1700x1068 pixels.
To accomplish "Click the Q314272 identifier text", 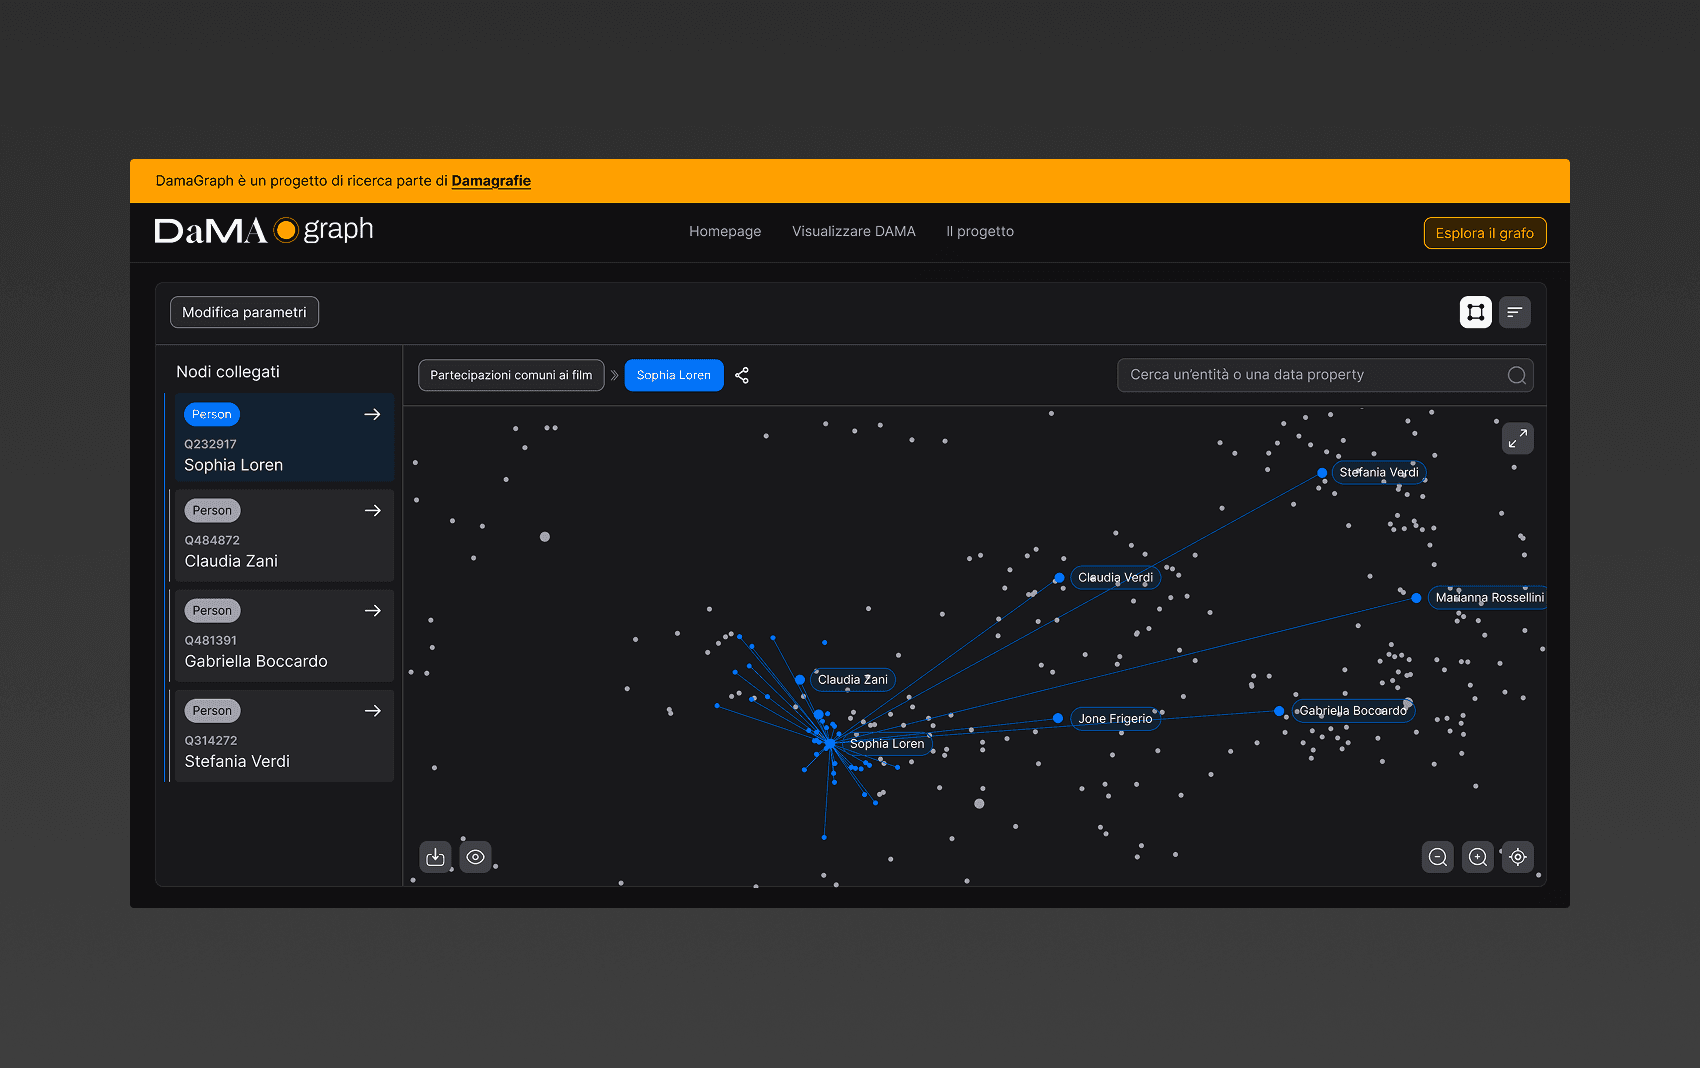I will (x=211, y=740).
